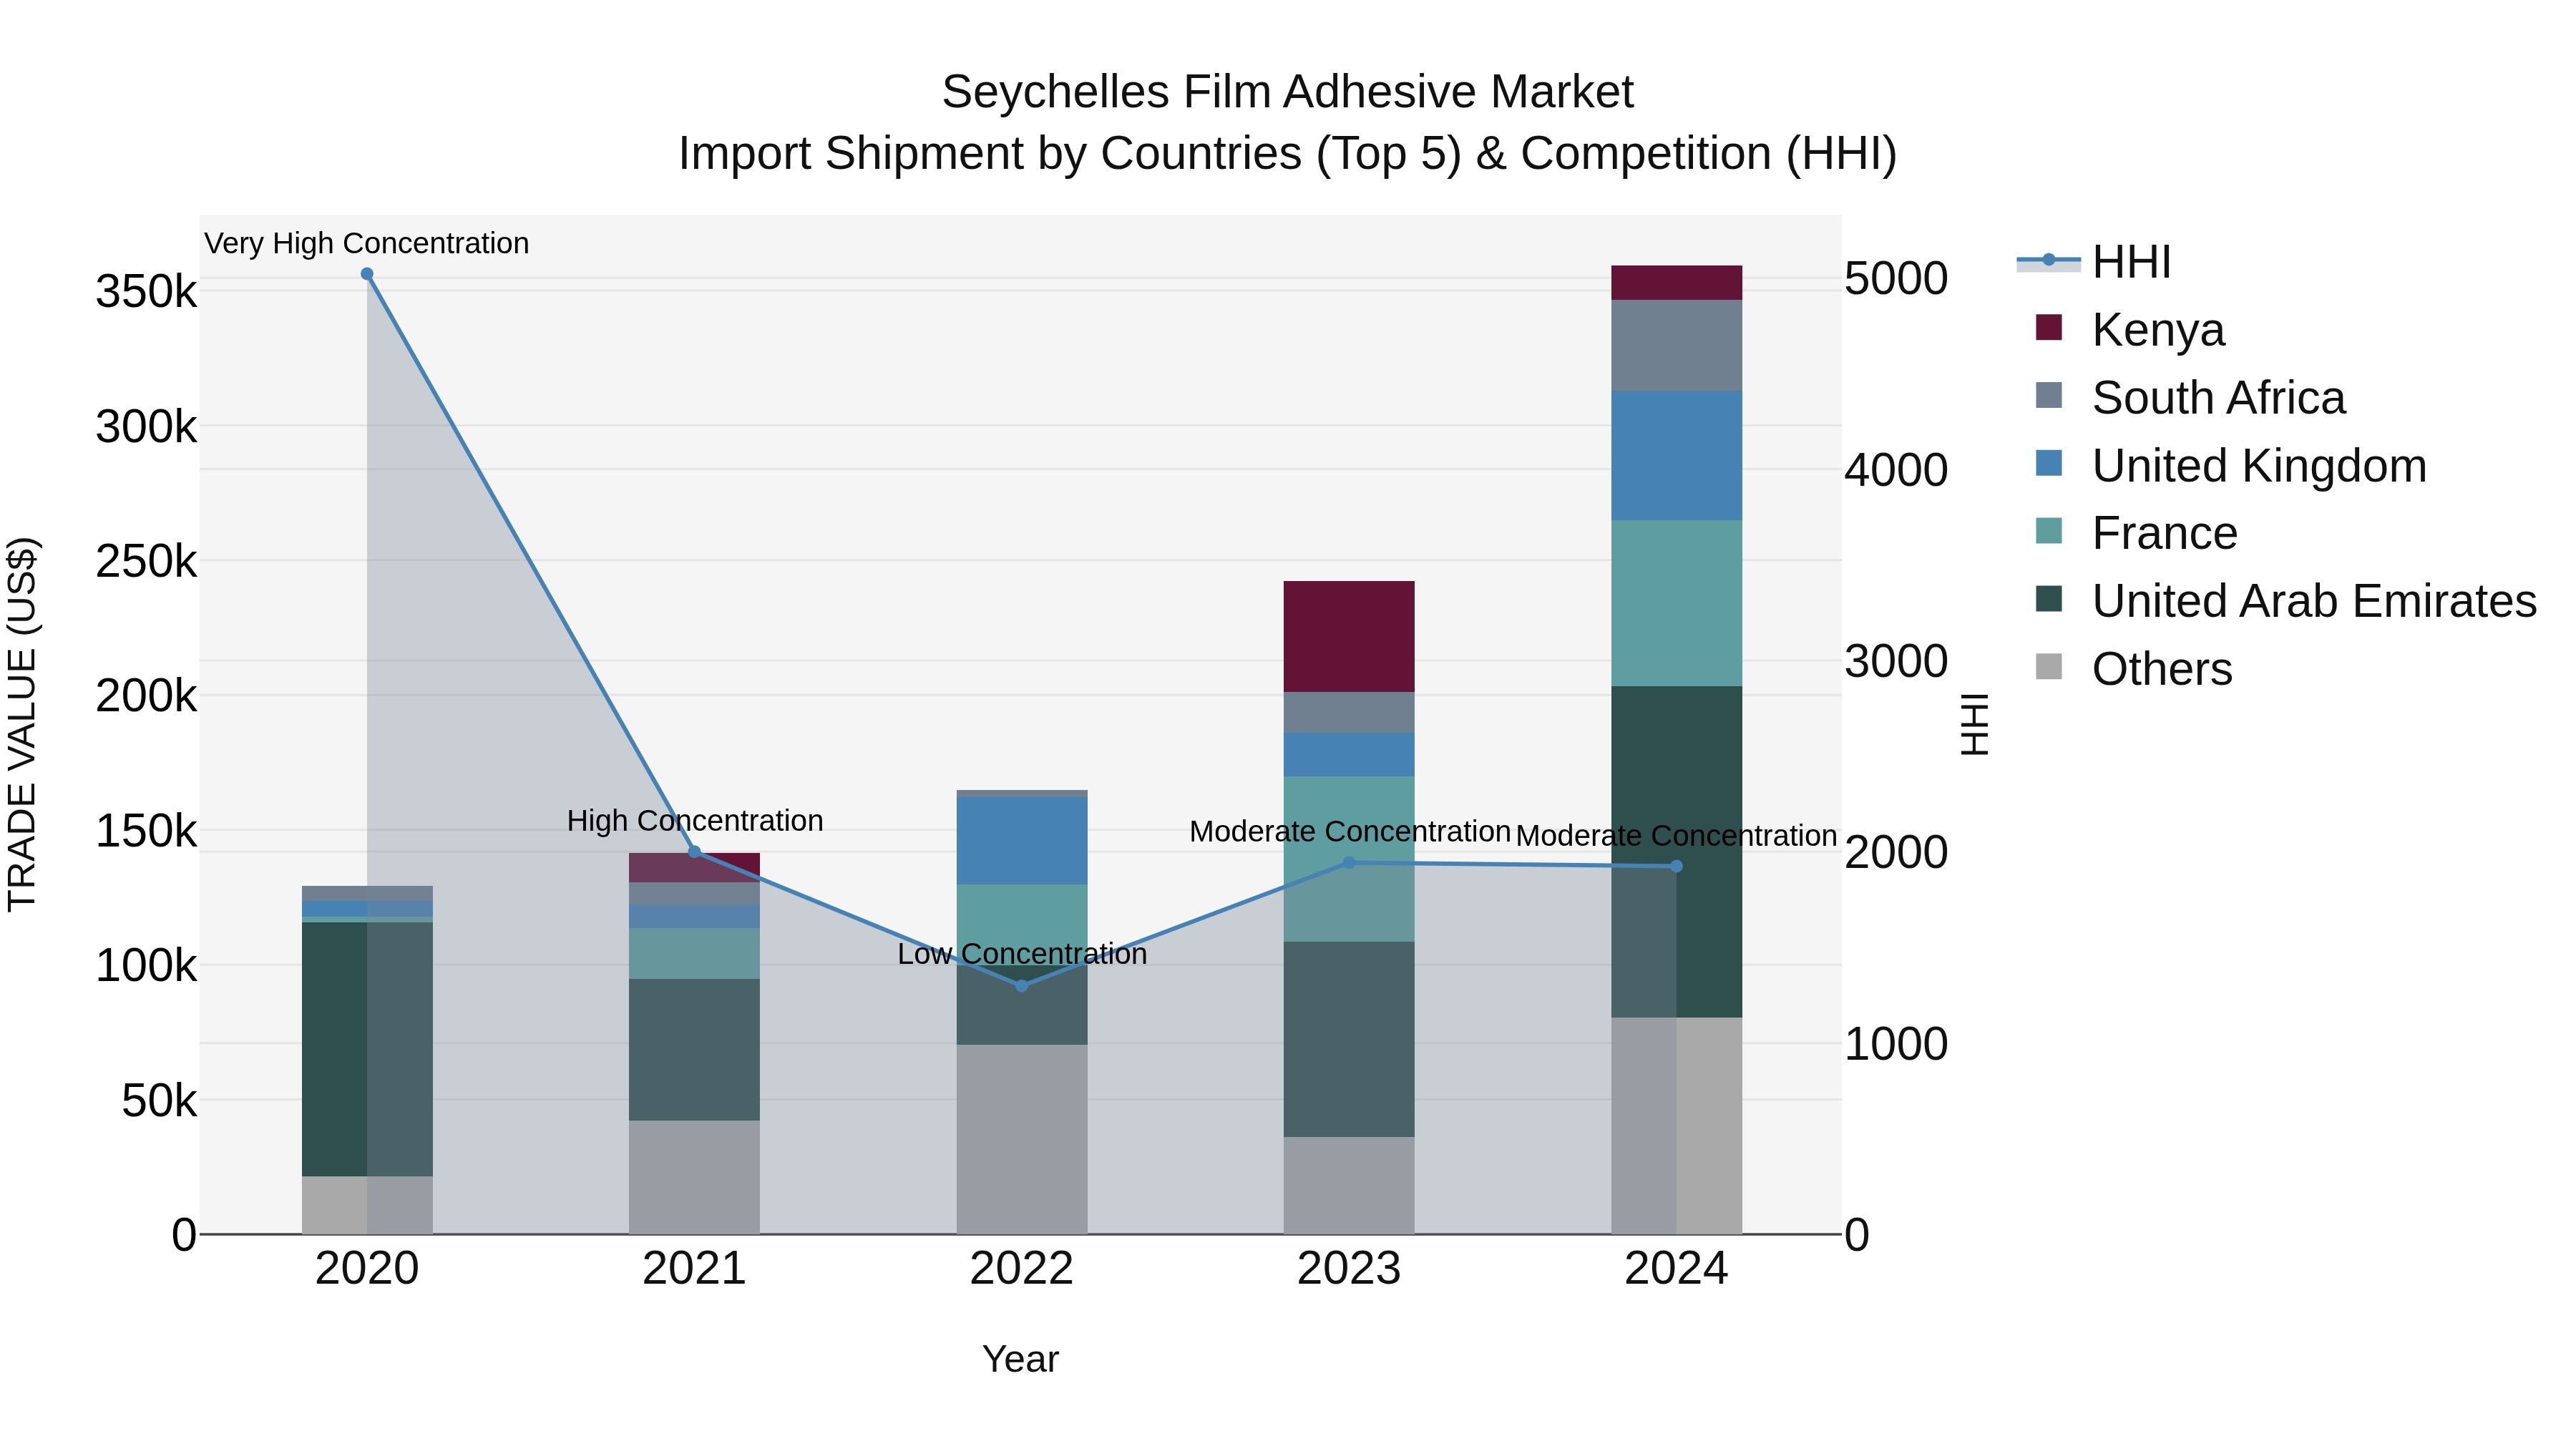The image size is (2576, 1449).
Task: Click the Kenya segment of the 2024 bar
Action: point(1677,283)
